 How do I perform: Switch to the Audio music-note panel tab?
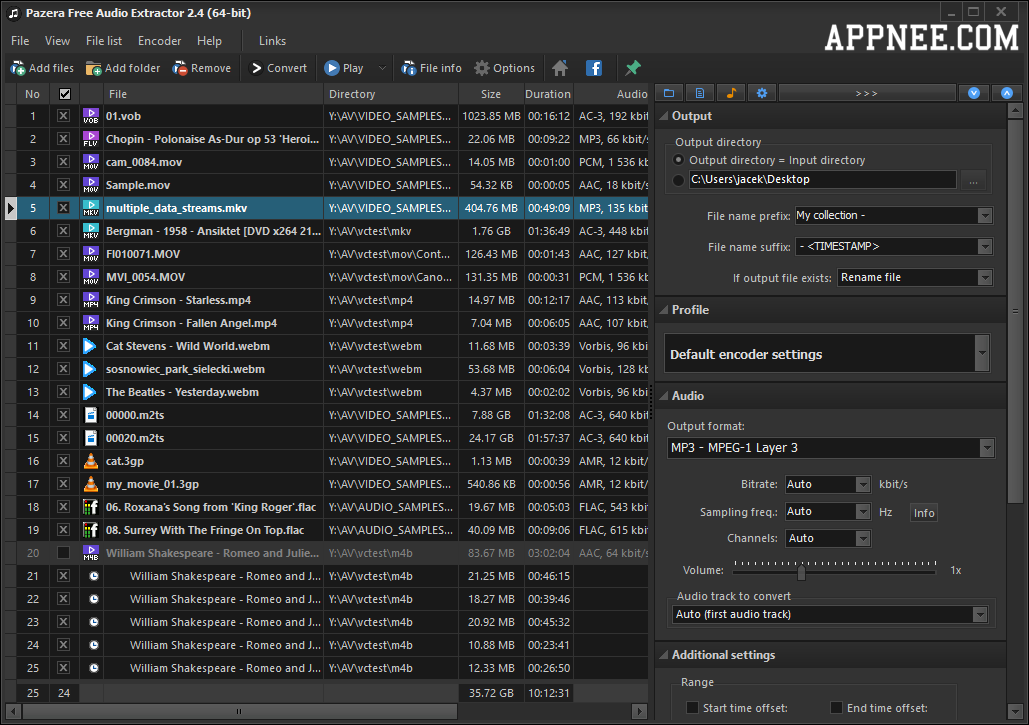coord(730,93)
